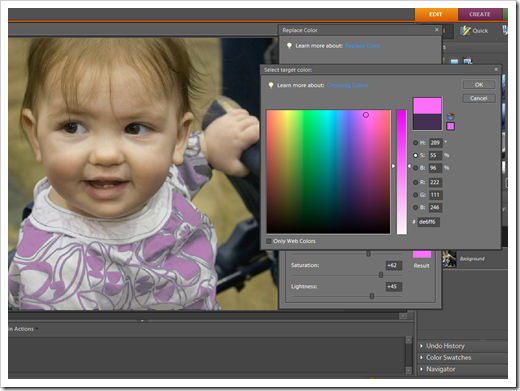Close the Select target color dialog
This screenshot has width=520, height=391.
coord(496,69)
